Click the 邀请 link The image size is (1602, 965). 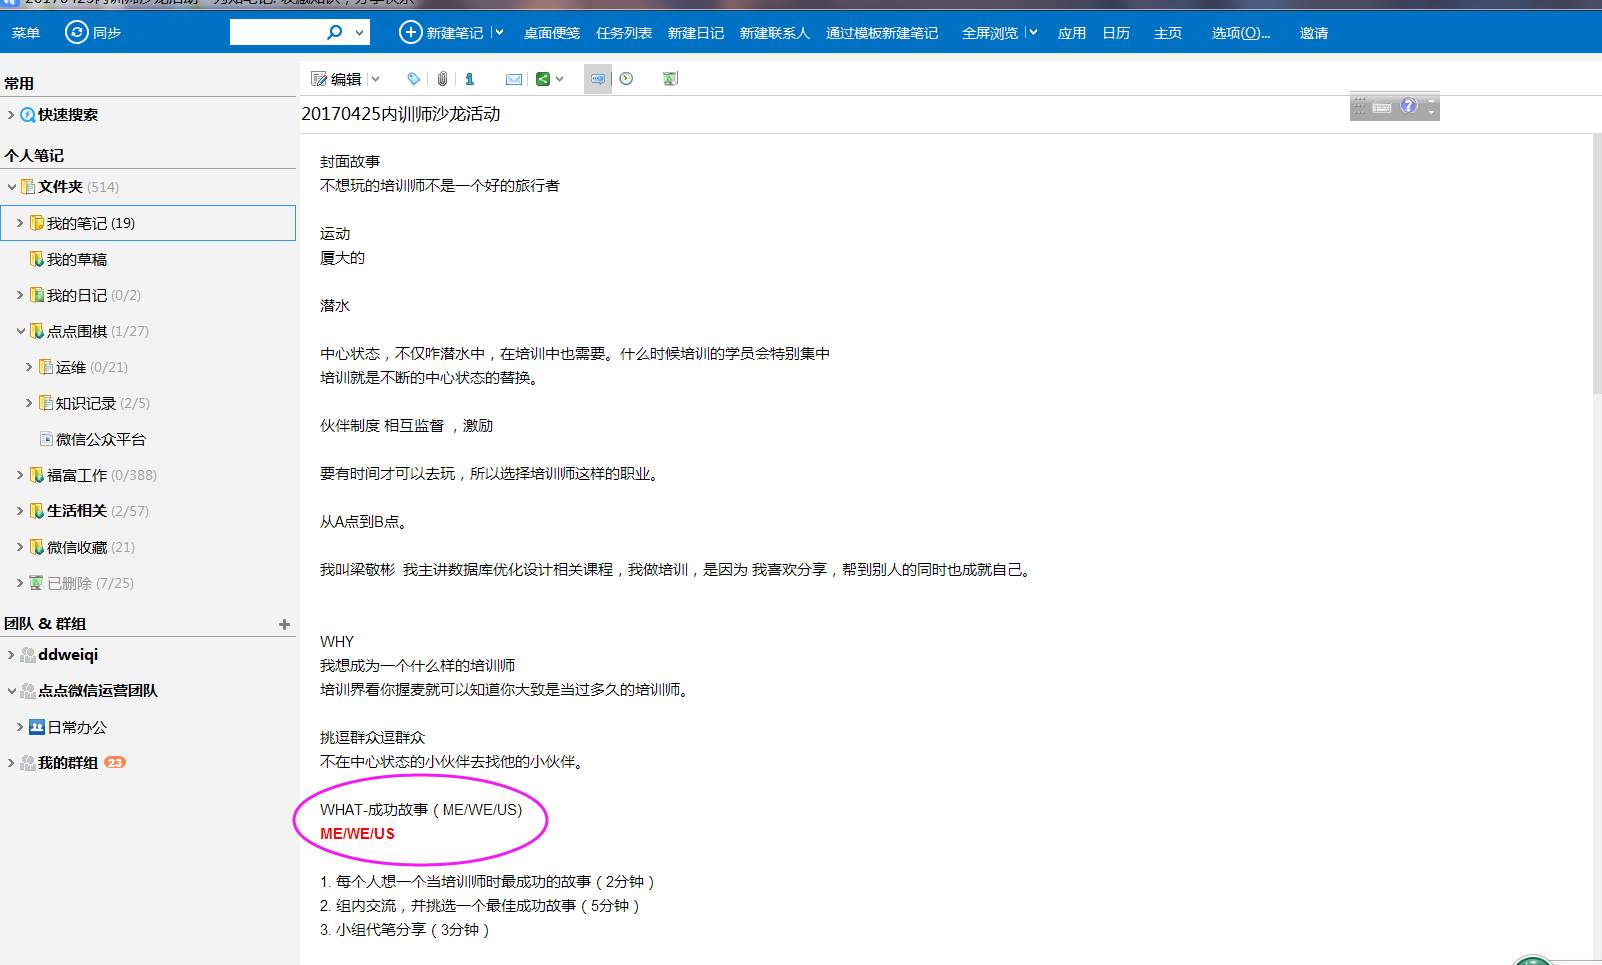tap(1314, 33)
